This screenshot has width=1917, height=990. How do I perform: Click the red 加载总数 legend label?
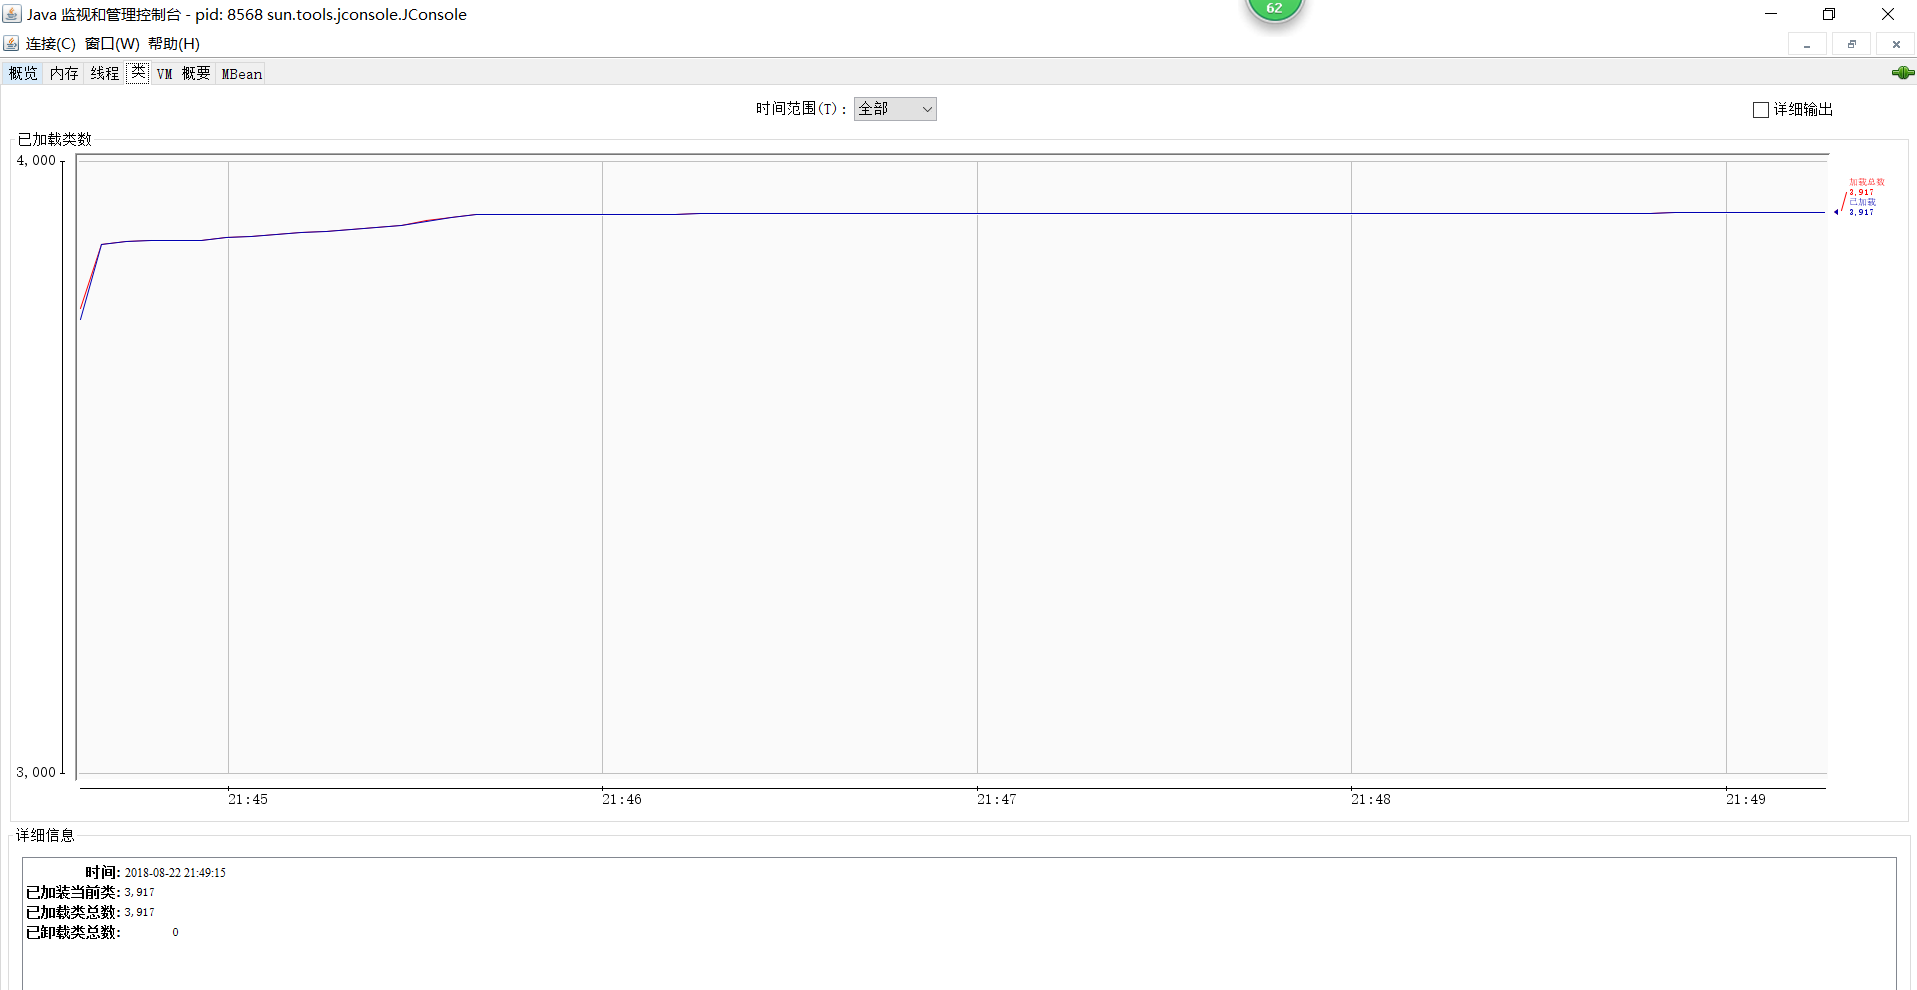coord(1866,182)
